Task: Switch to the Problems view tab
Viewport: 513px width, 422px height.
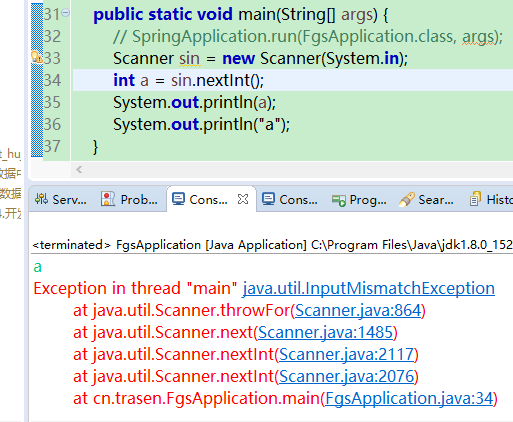Action: click(x=129, y=200)
